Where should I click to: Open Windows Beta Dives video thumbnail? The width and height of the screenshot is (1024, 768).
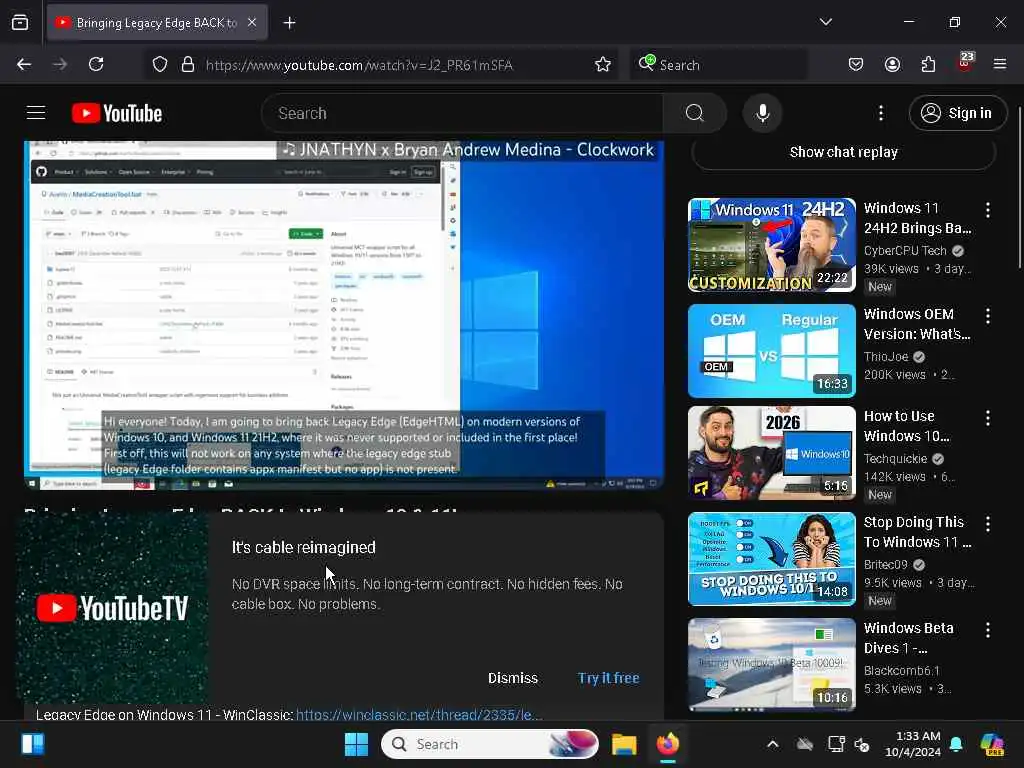(x=772, y=665)
